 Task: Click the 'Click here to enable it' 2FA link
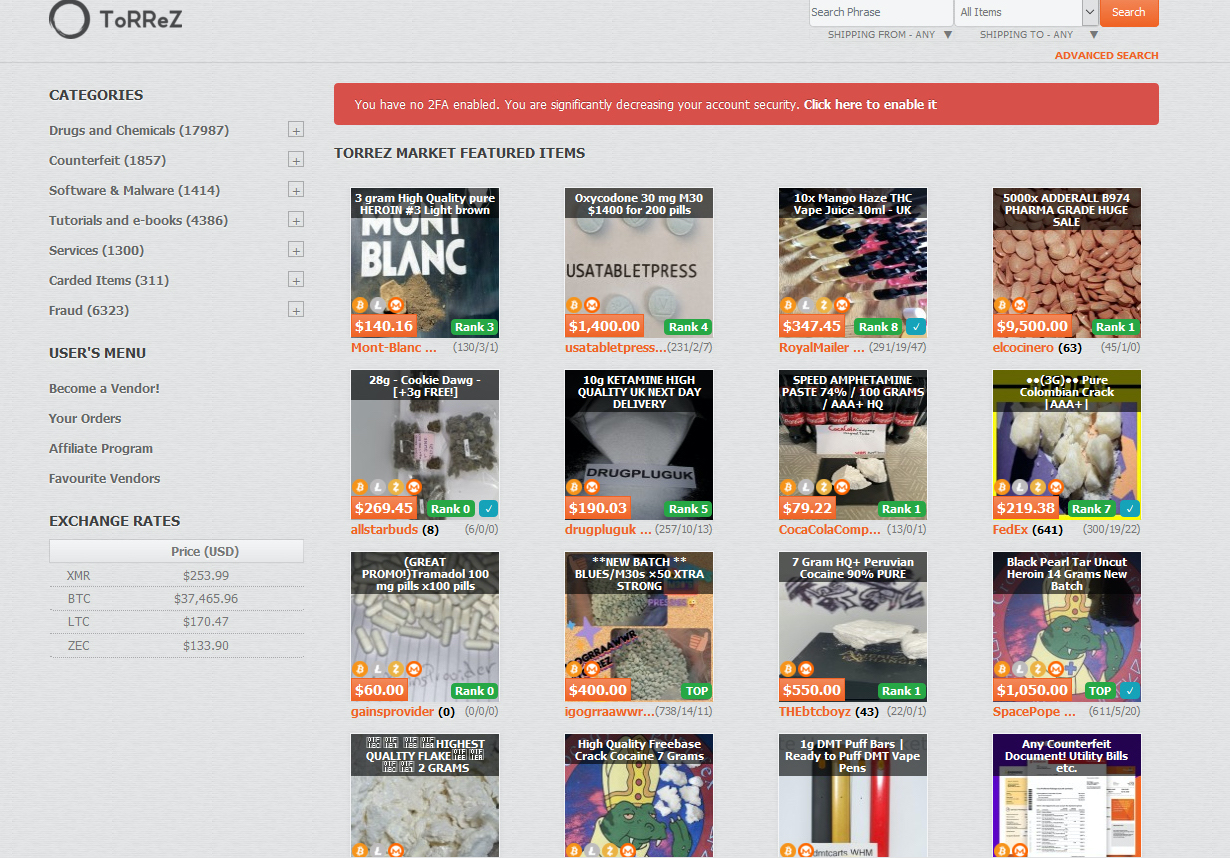870,105
